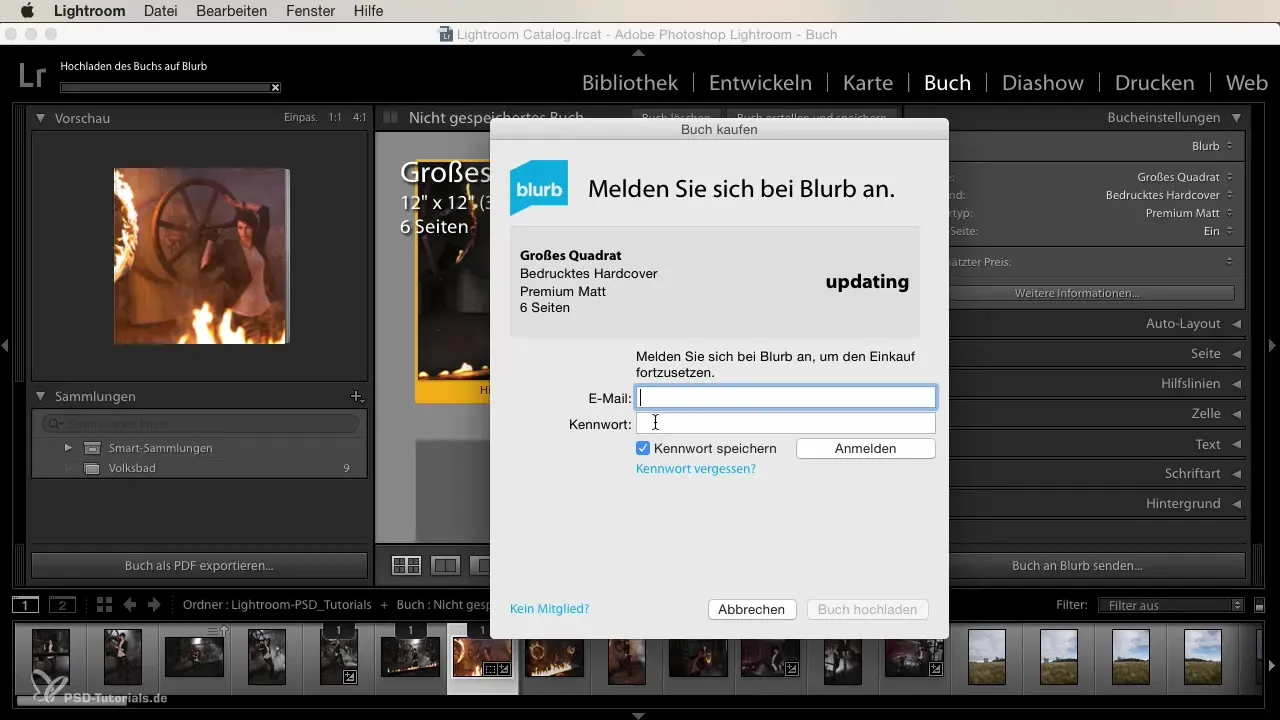The height and width of the screenshot is (720, 1280).
Task: Open the Fenster menu
Action: point(310,10)
